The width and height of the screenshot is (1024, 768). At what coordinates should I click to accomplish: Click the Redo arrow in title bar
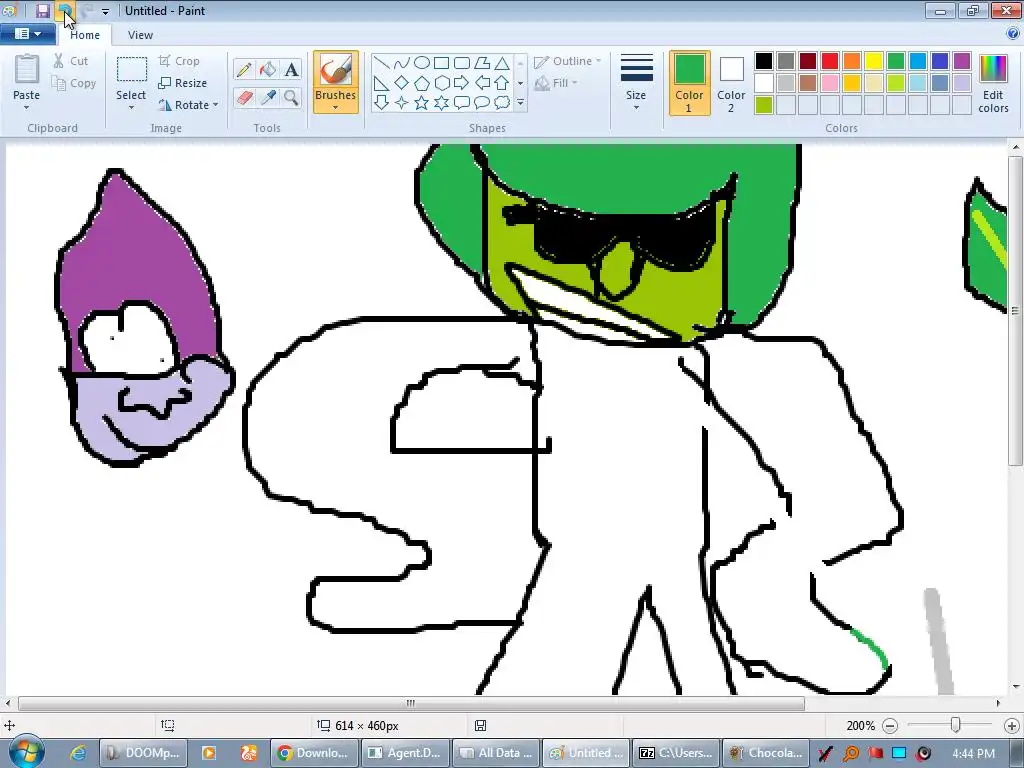coord(87,10)
